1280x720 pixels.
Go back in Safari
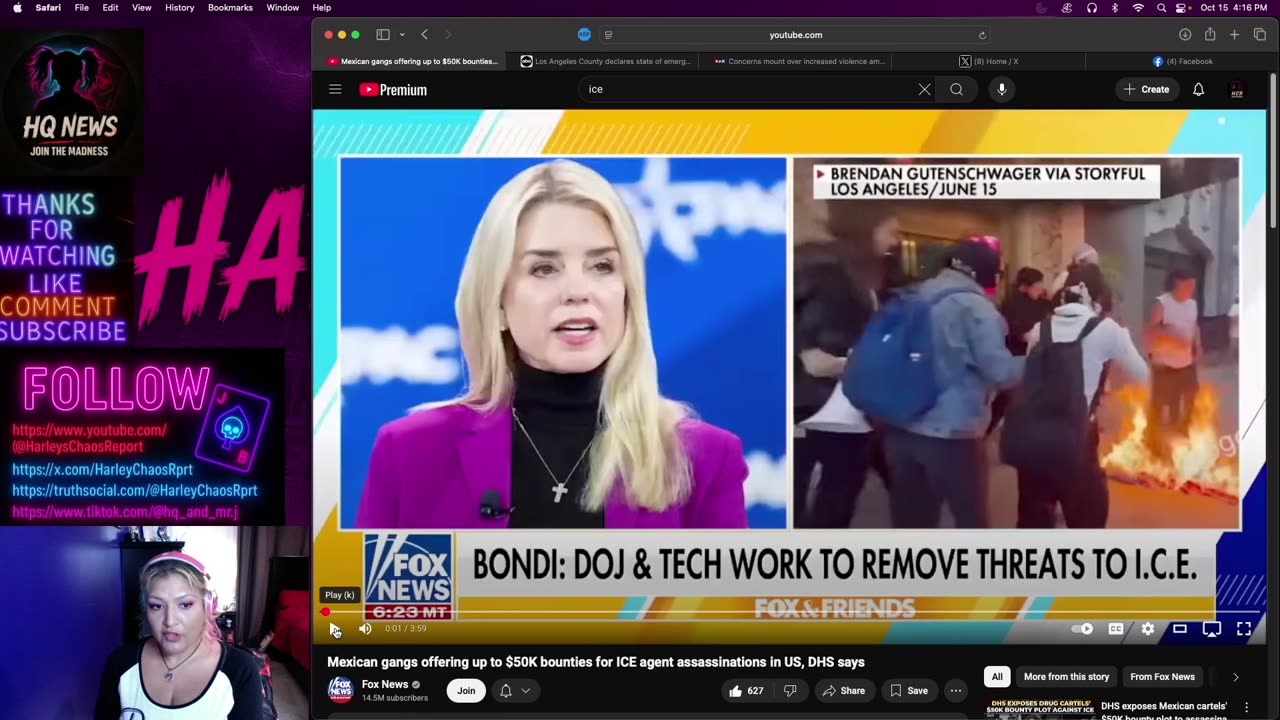pyautogui.click(x=424, y=34)
